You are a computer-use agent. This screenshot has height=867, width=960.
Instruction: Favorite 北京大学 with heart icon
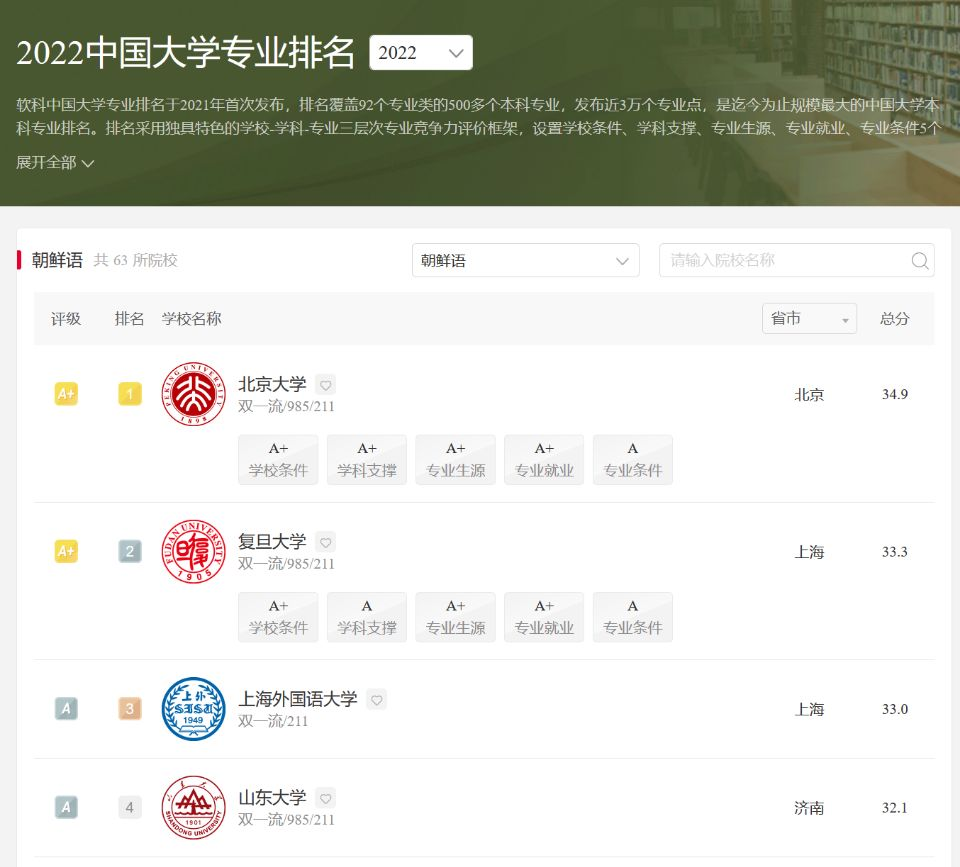[x=326, y=385]
